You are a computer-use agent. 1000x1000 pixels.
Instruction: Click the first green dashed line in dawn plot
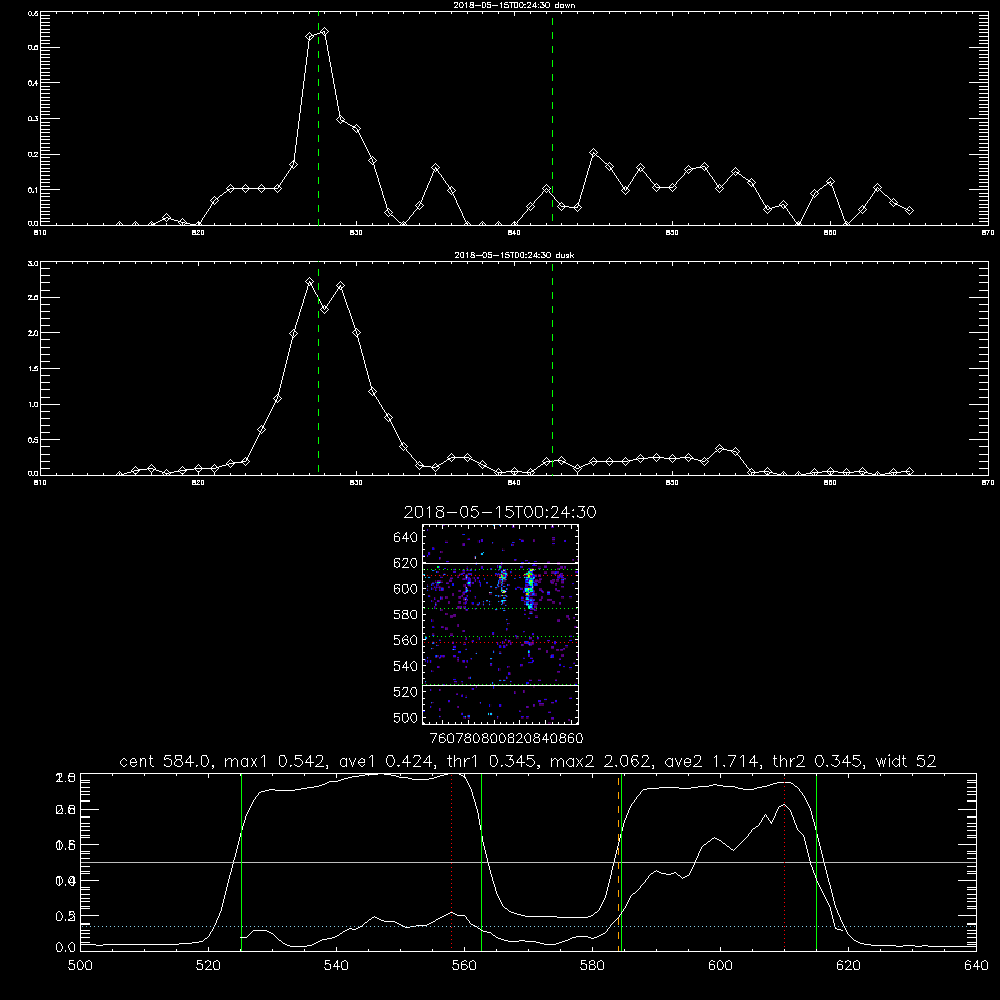(x=318, y=118)
